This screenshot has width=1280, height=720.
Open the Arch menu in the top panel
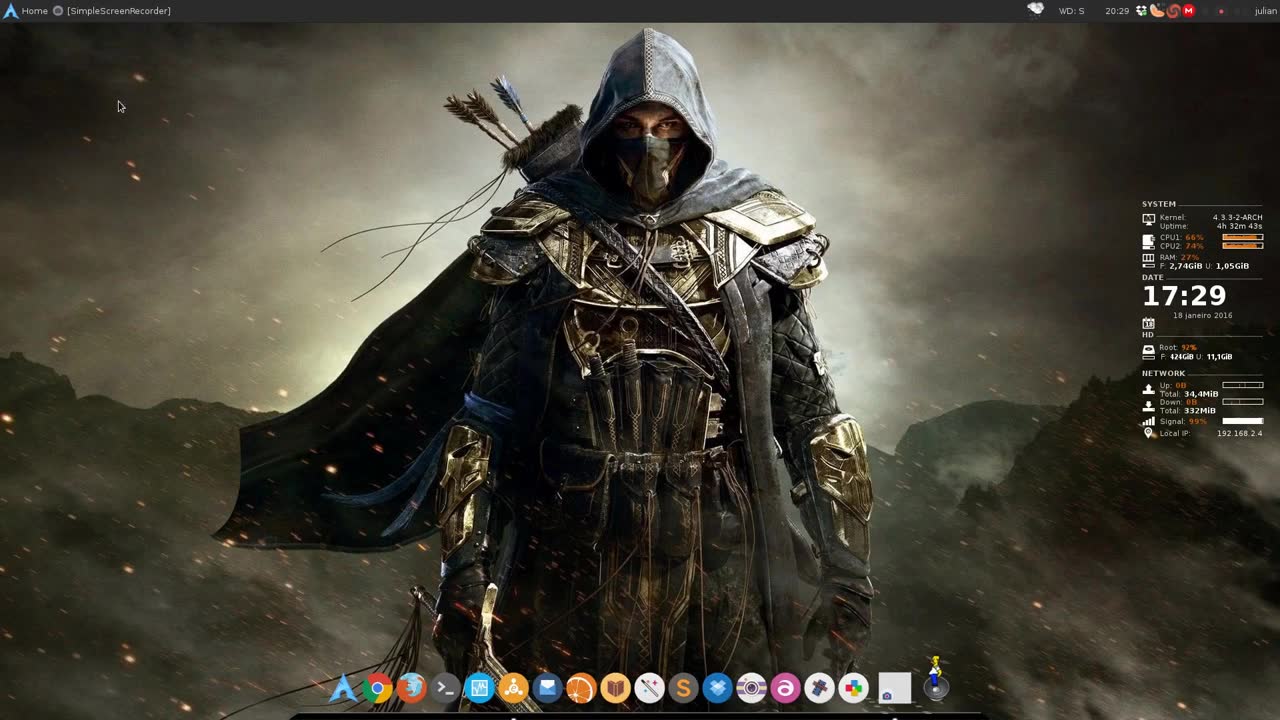pos(10,11)
